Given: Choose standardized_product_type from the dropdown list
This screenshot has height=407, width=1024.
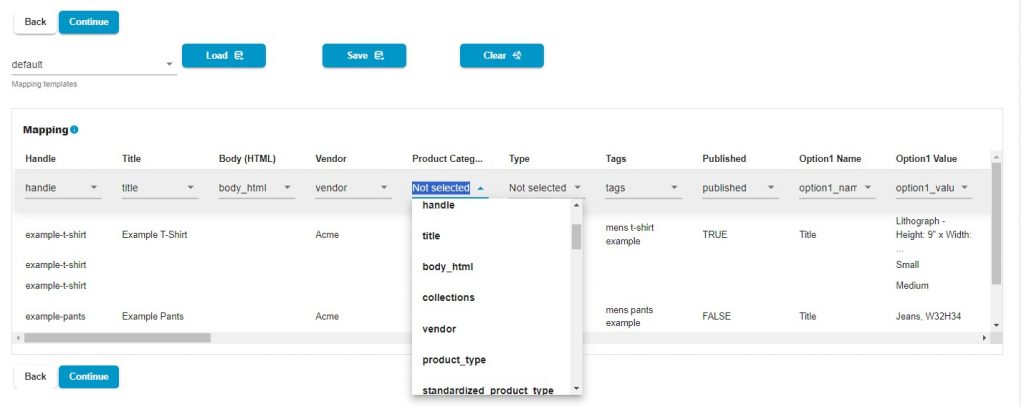Looking at the screenshot, I should [491, 389].
